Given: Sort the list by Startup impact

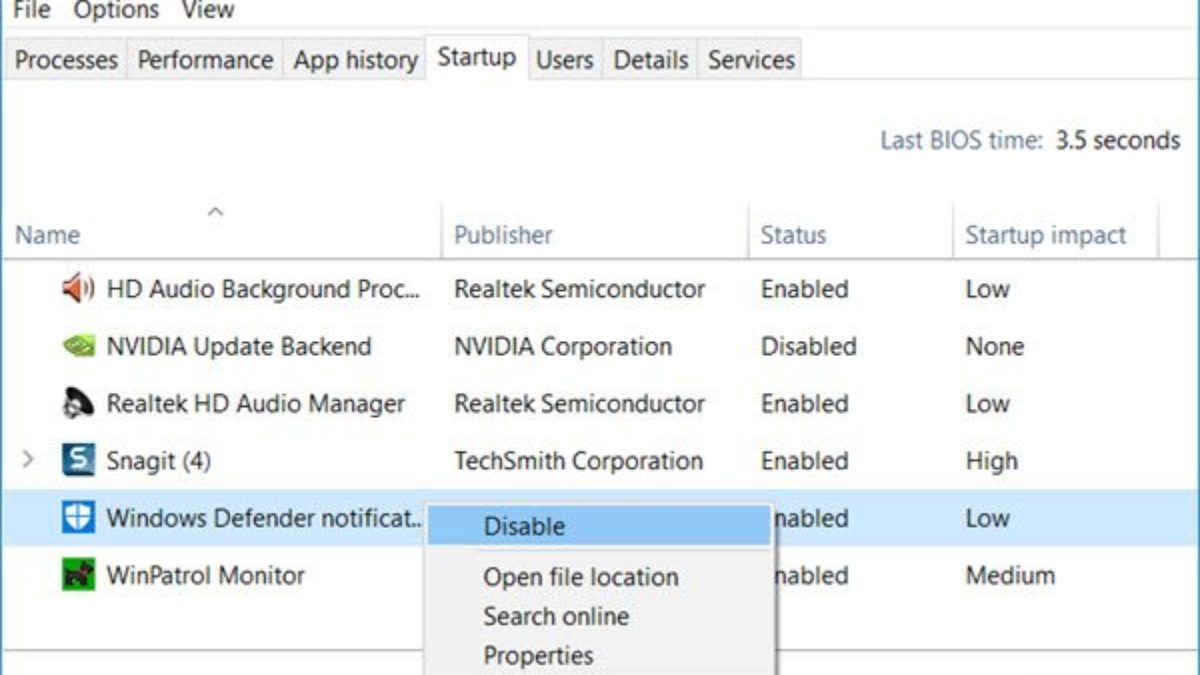Looking at the screenshot, I should [1045, 236].
